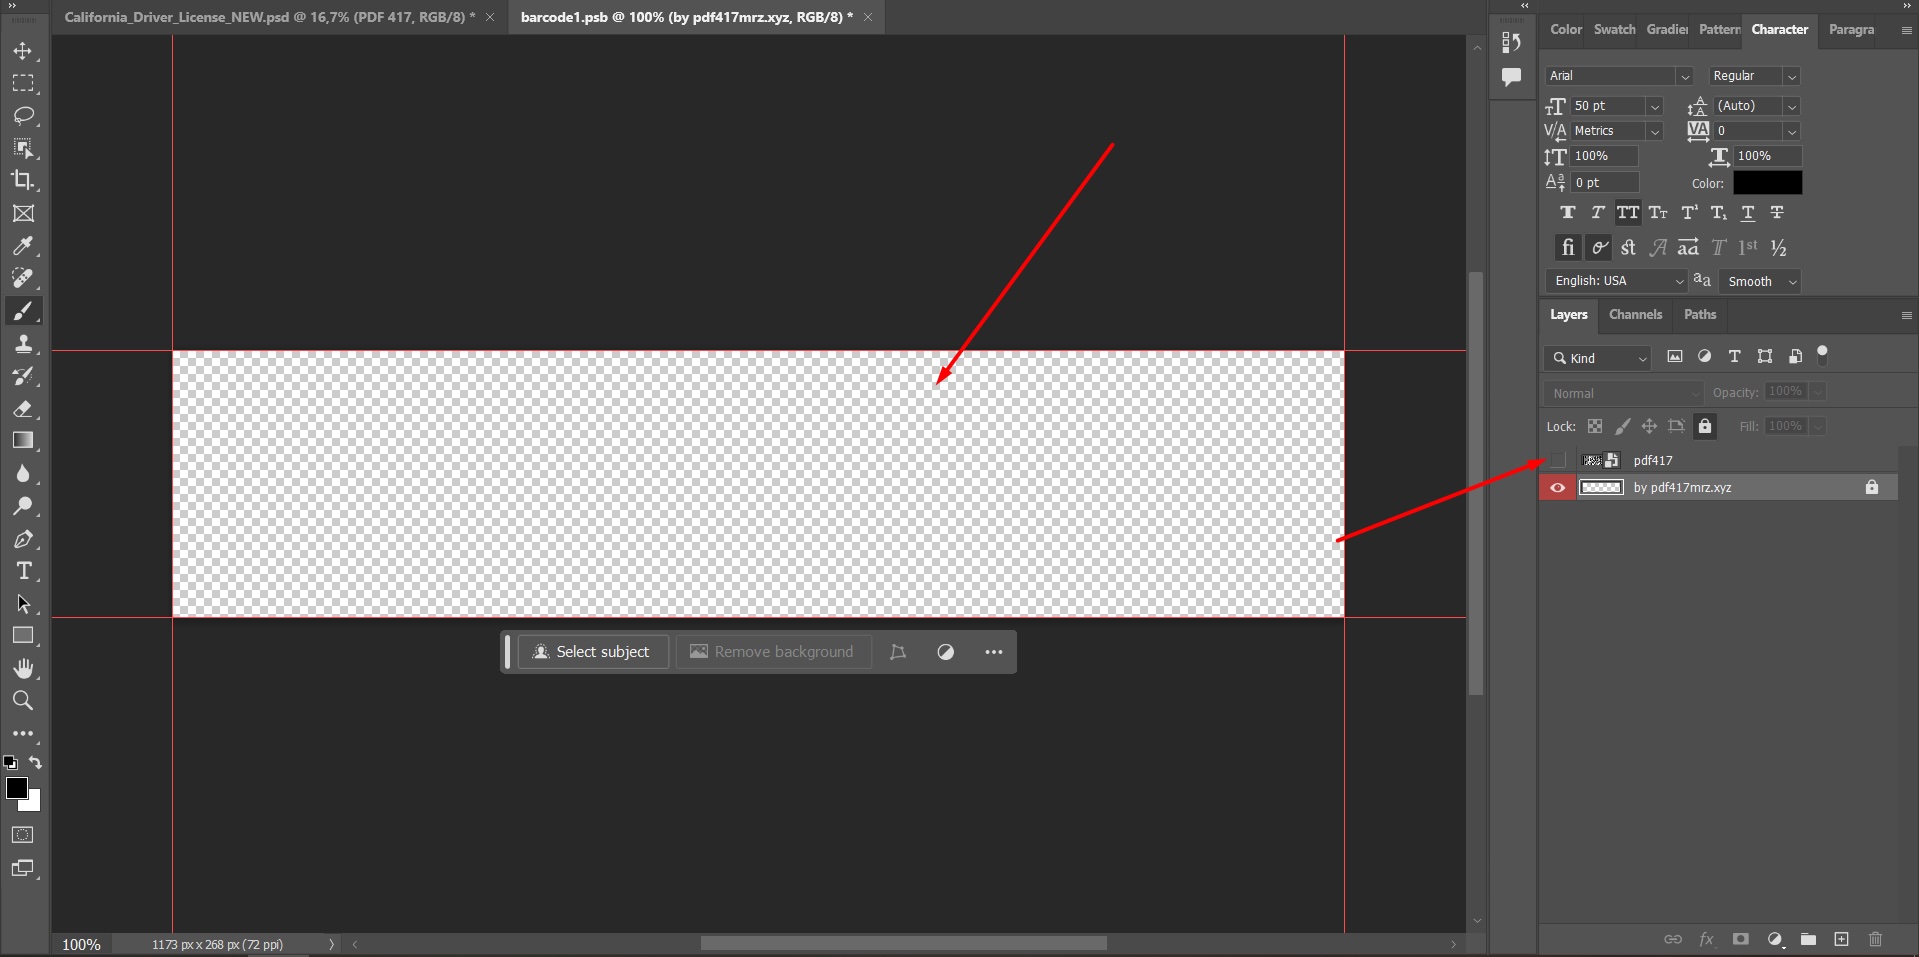Select the Horizontal Type tool
Image resolution: width=1919 pixels, height=957 pixels.
click(x=23, y=571)
